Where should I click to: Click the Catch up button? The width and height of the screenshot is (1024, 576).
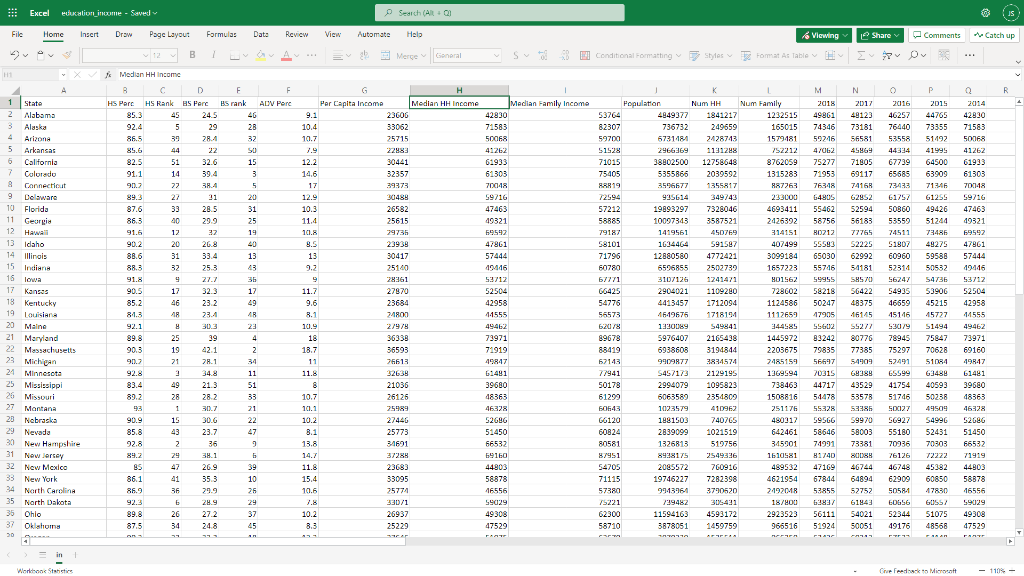[993, 35]
